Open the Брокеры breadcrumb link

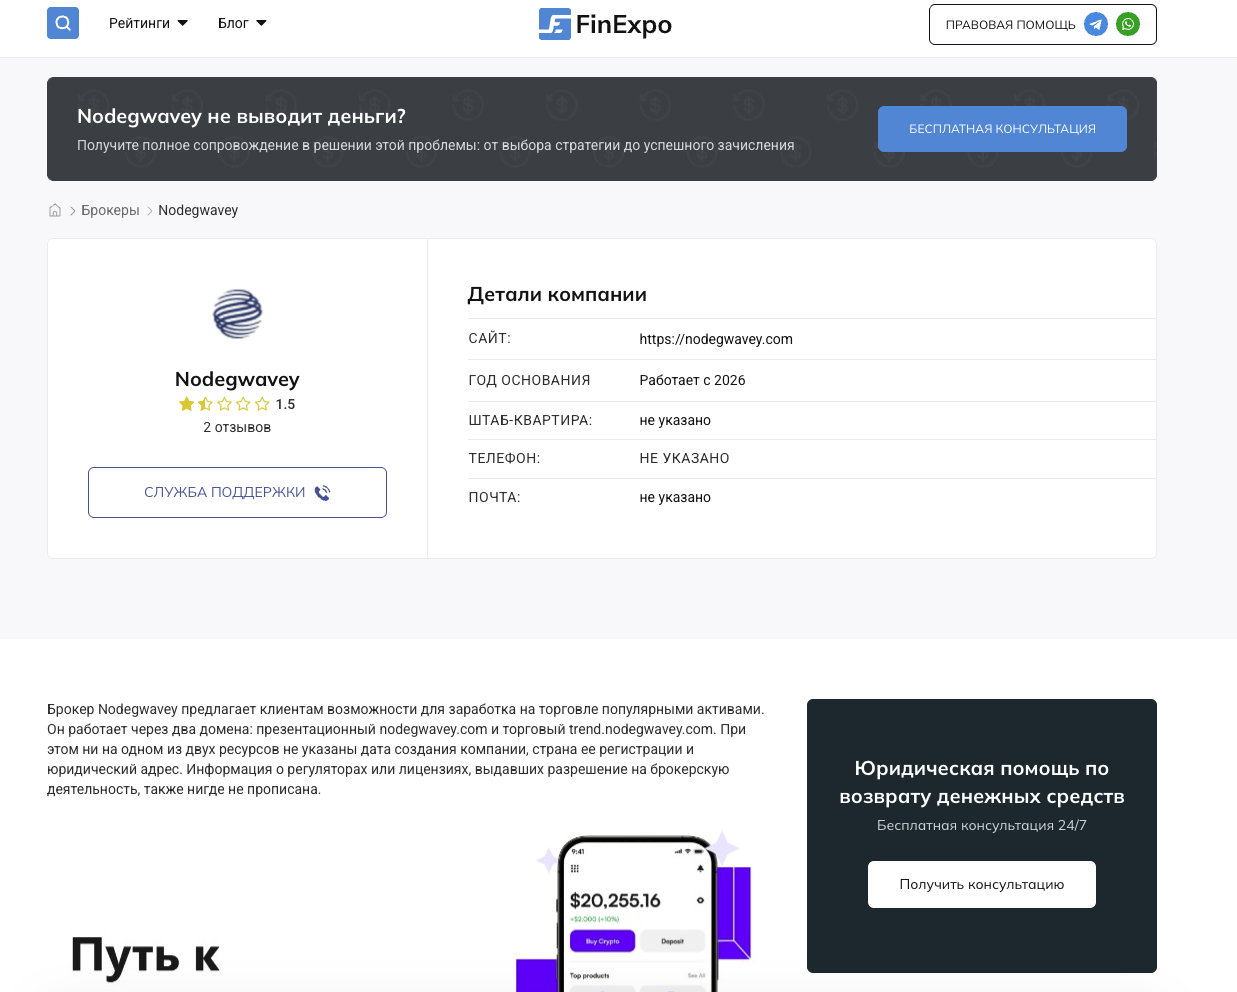[110, 210]
